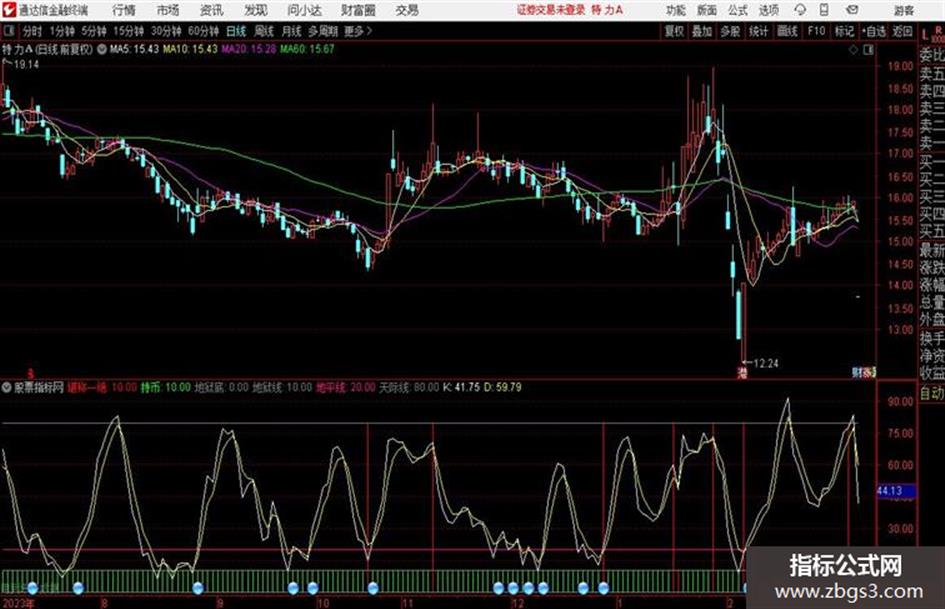Switch to 分时 chart period

32,31
